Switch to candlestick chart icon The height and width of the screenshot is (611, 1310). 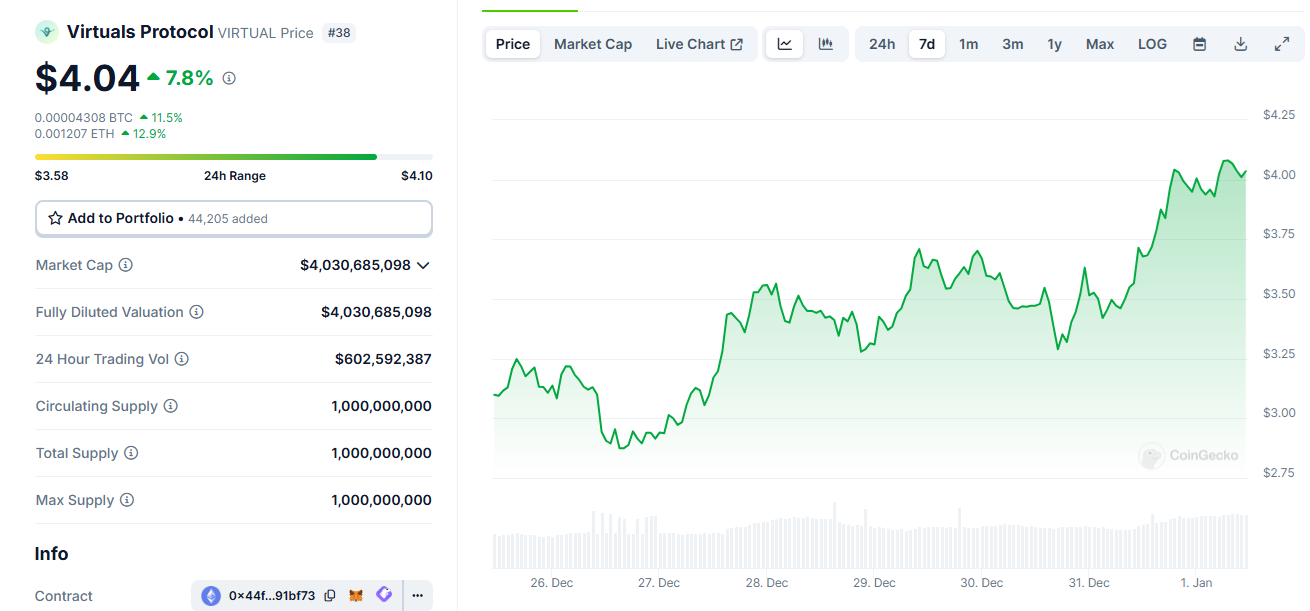(x=826, y=44)
